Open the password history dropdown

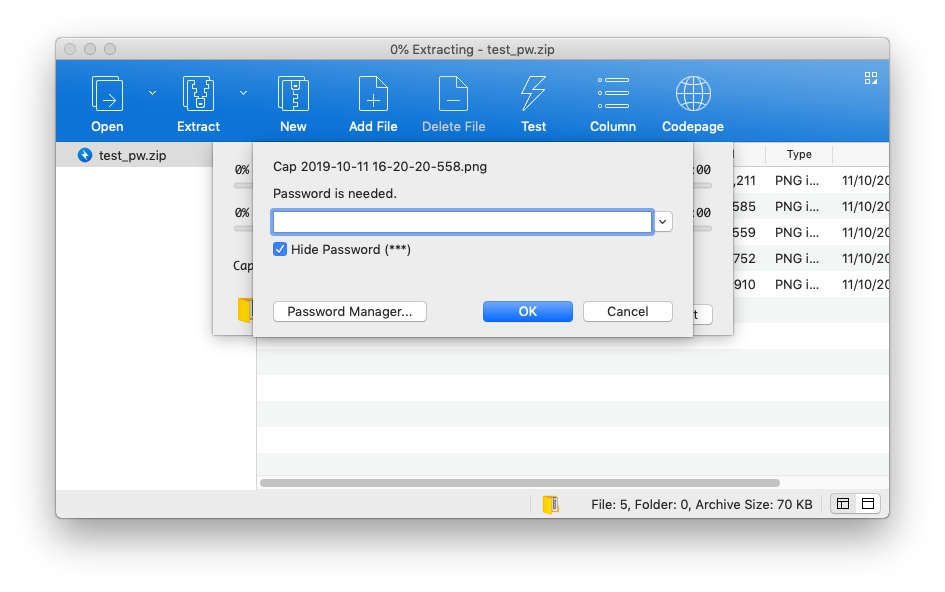[663, 221]
